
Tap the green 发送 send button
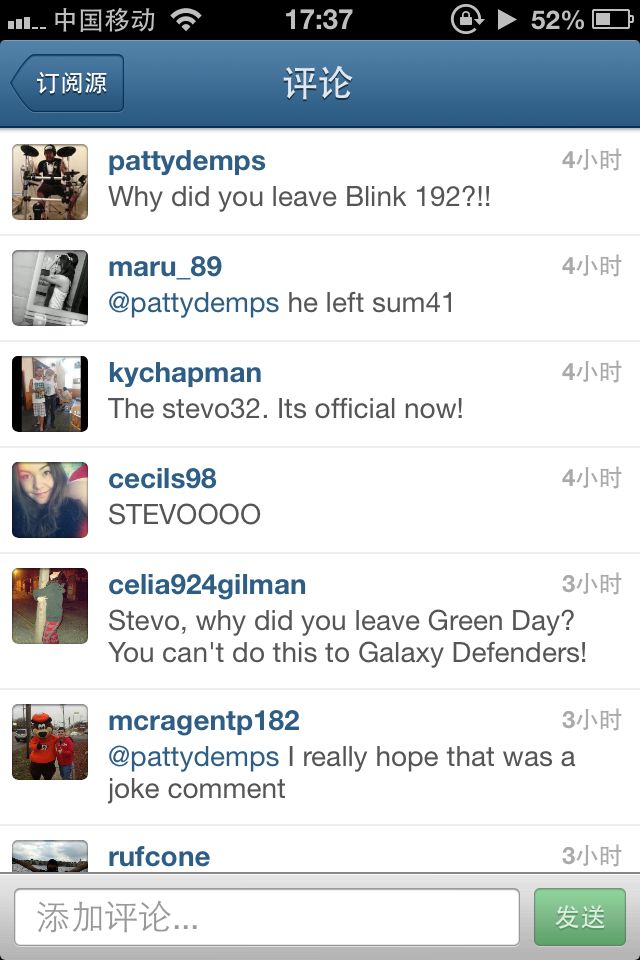click(x=580, y=917)
